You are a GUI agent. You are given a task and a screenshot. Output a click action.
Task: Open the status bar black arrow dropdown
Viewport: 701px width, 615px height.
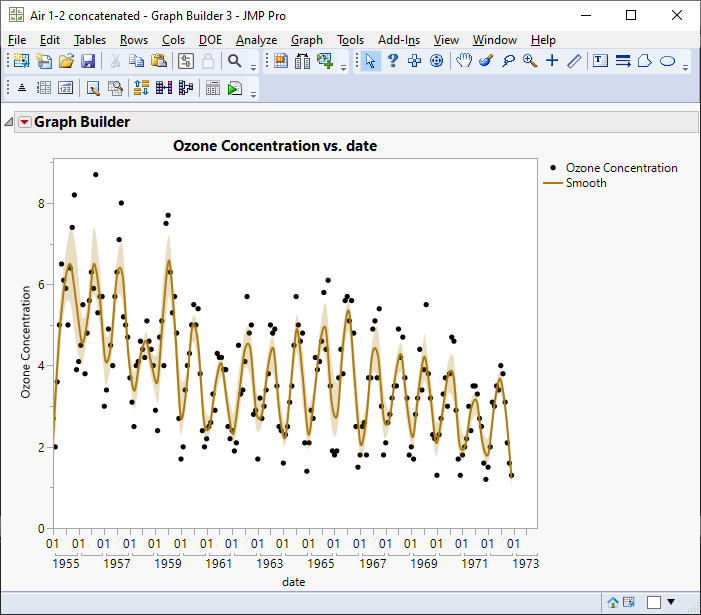click(x=671, y=602)
